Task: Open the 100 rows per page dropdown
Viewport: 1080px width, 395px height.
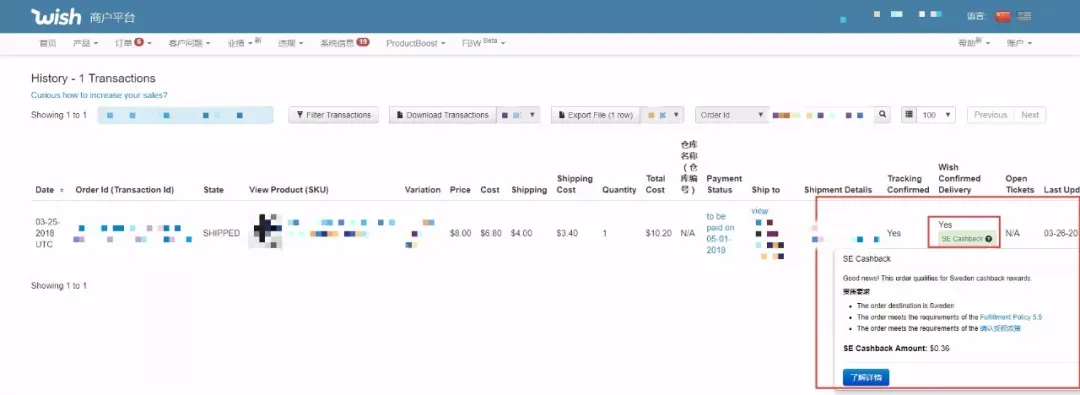Action: 935,115
